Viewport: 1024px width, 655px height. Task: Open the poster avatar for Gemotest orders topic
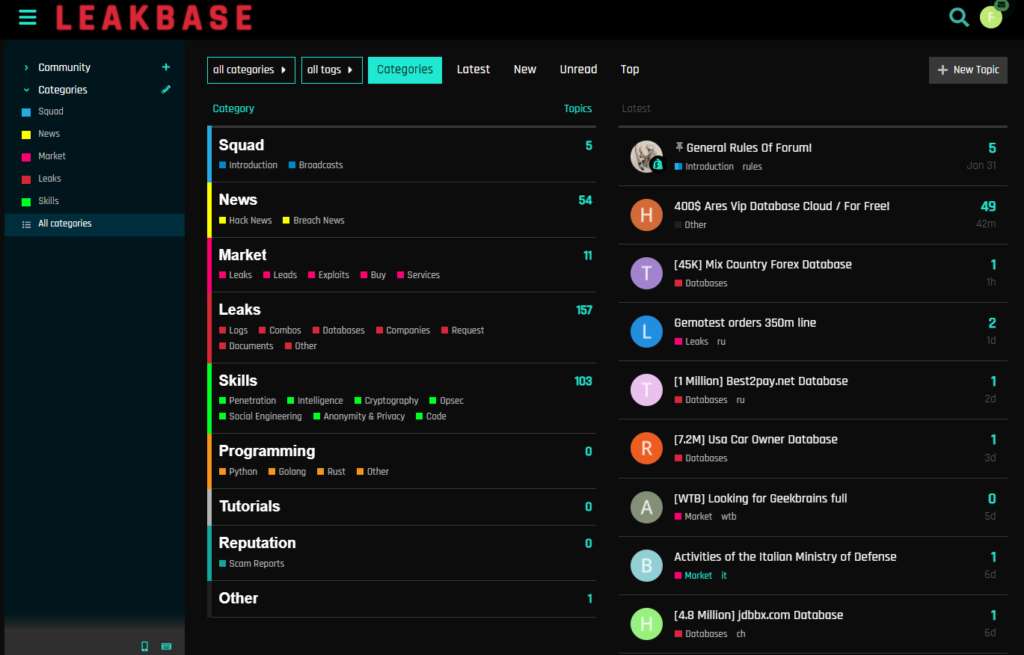(646, 332)
